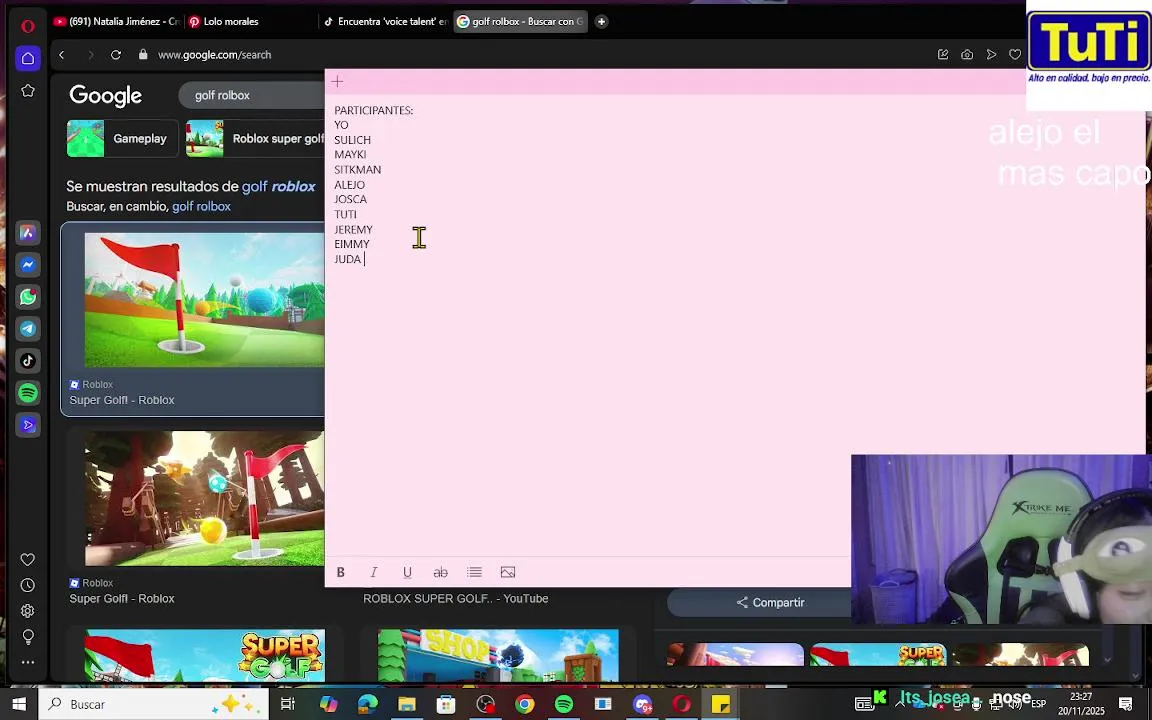Screen dimensions: 1152x720
Task: Open the heart icon at sidebar bottom
Action: pos(28,560)
